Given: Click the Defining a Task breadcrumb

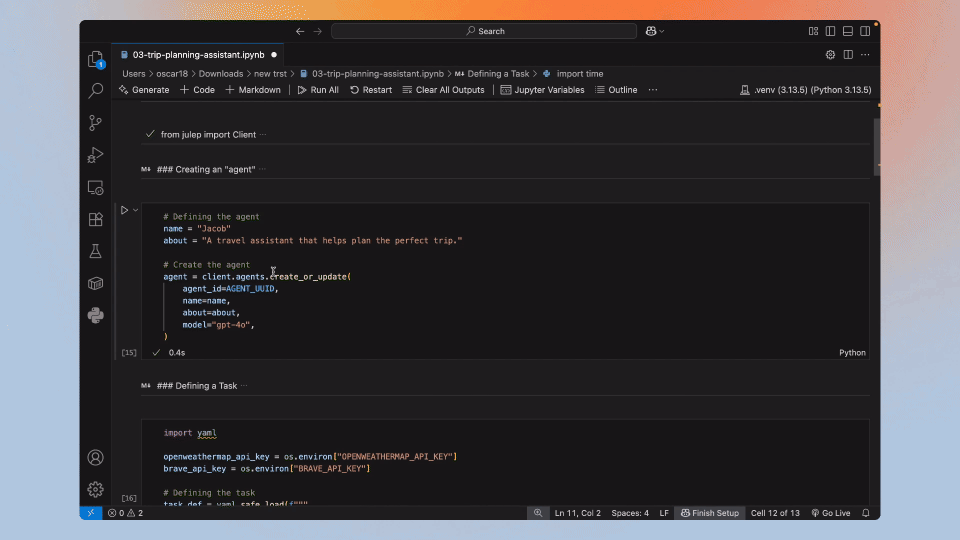Looking at the screenshot, I should click(x=492, y=73).
